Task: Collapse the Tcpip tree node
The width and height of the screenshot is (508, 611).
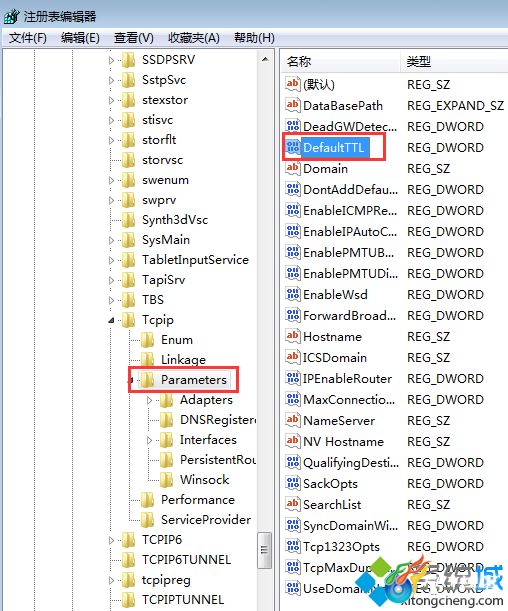Action: [111, 320]
